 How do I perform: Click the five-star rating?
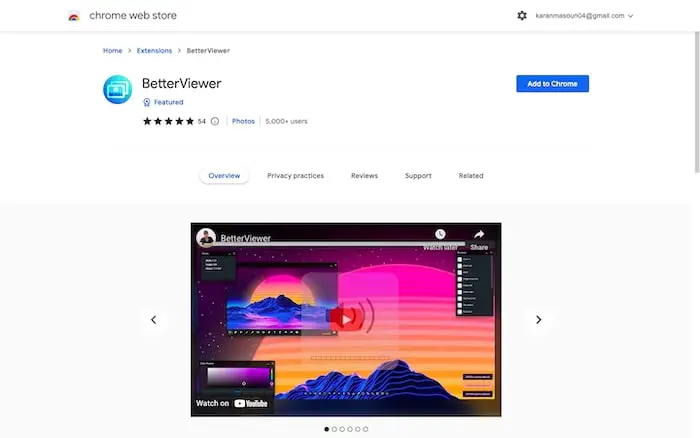168,121
